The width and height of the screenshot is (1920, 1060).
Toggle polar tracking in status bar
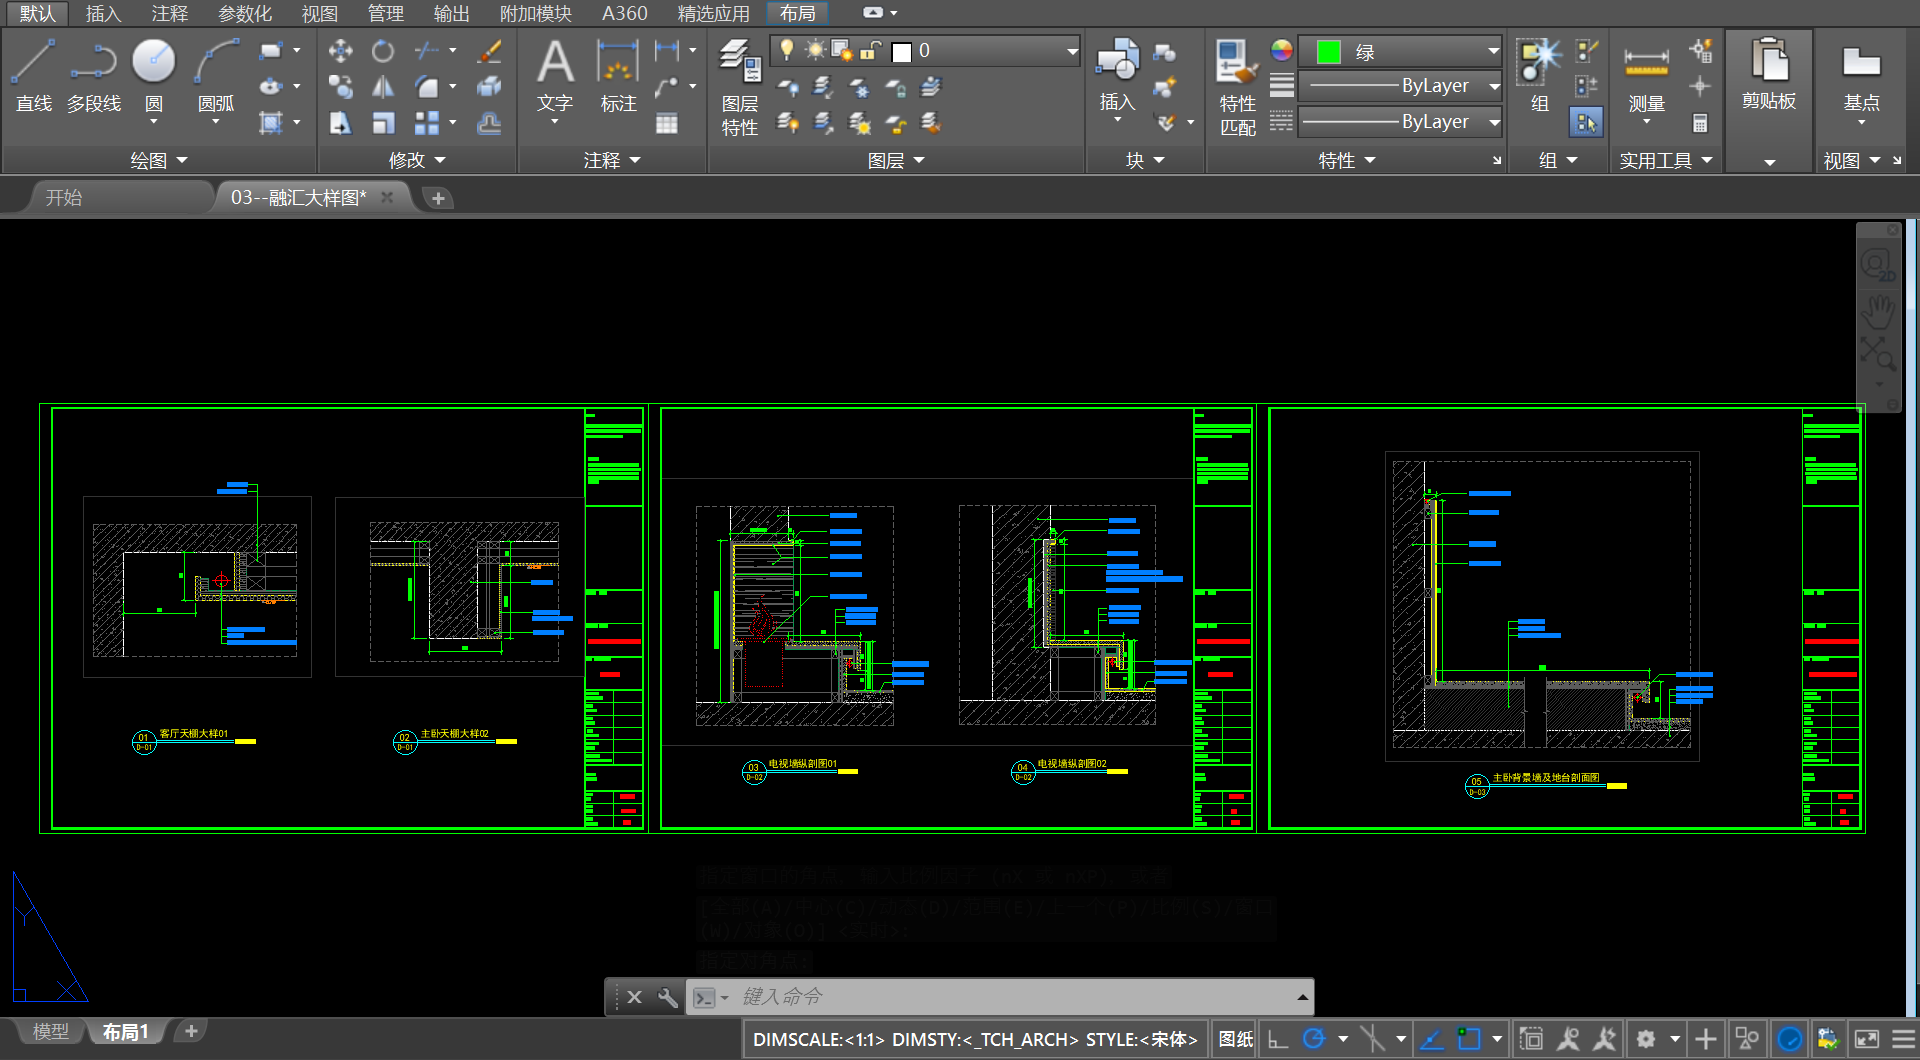point(1314,1039)
